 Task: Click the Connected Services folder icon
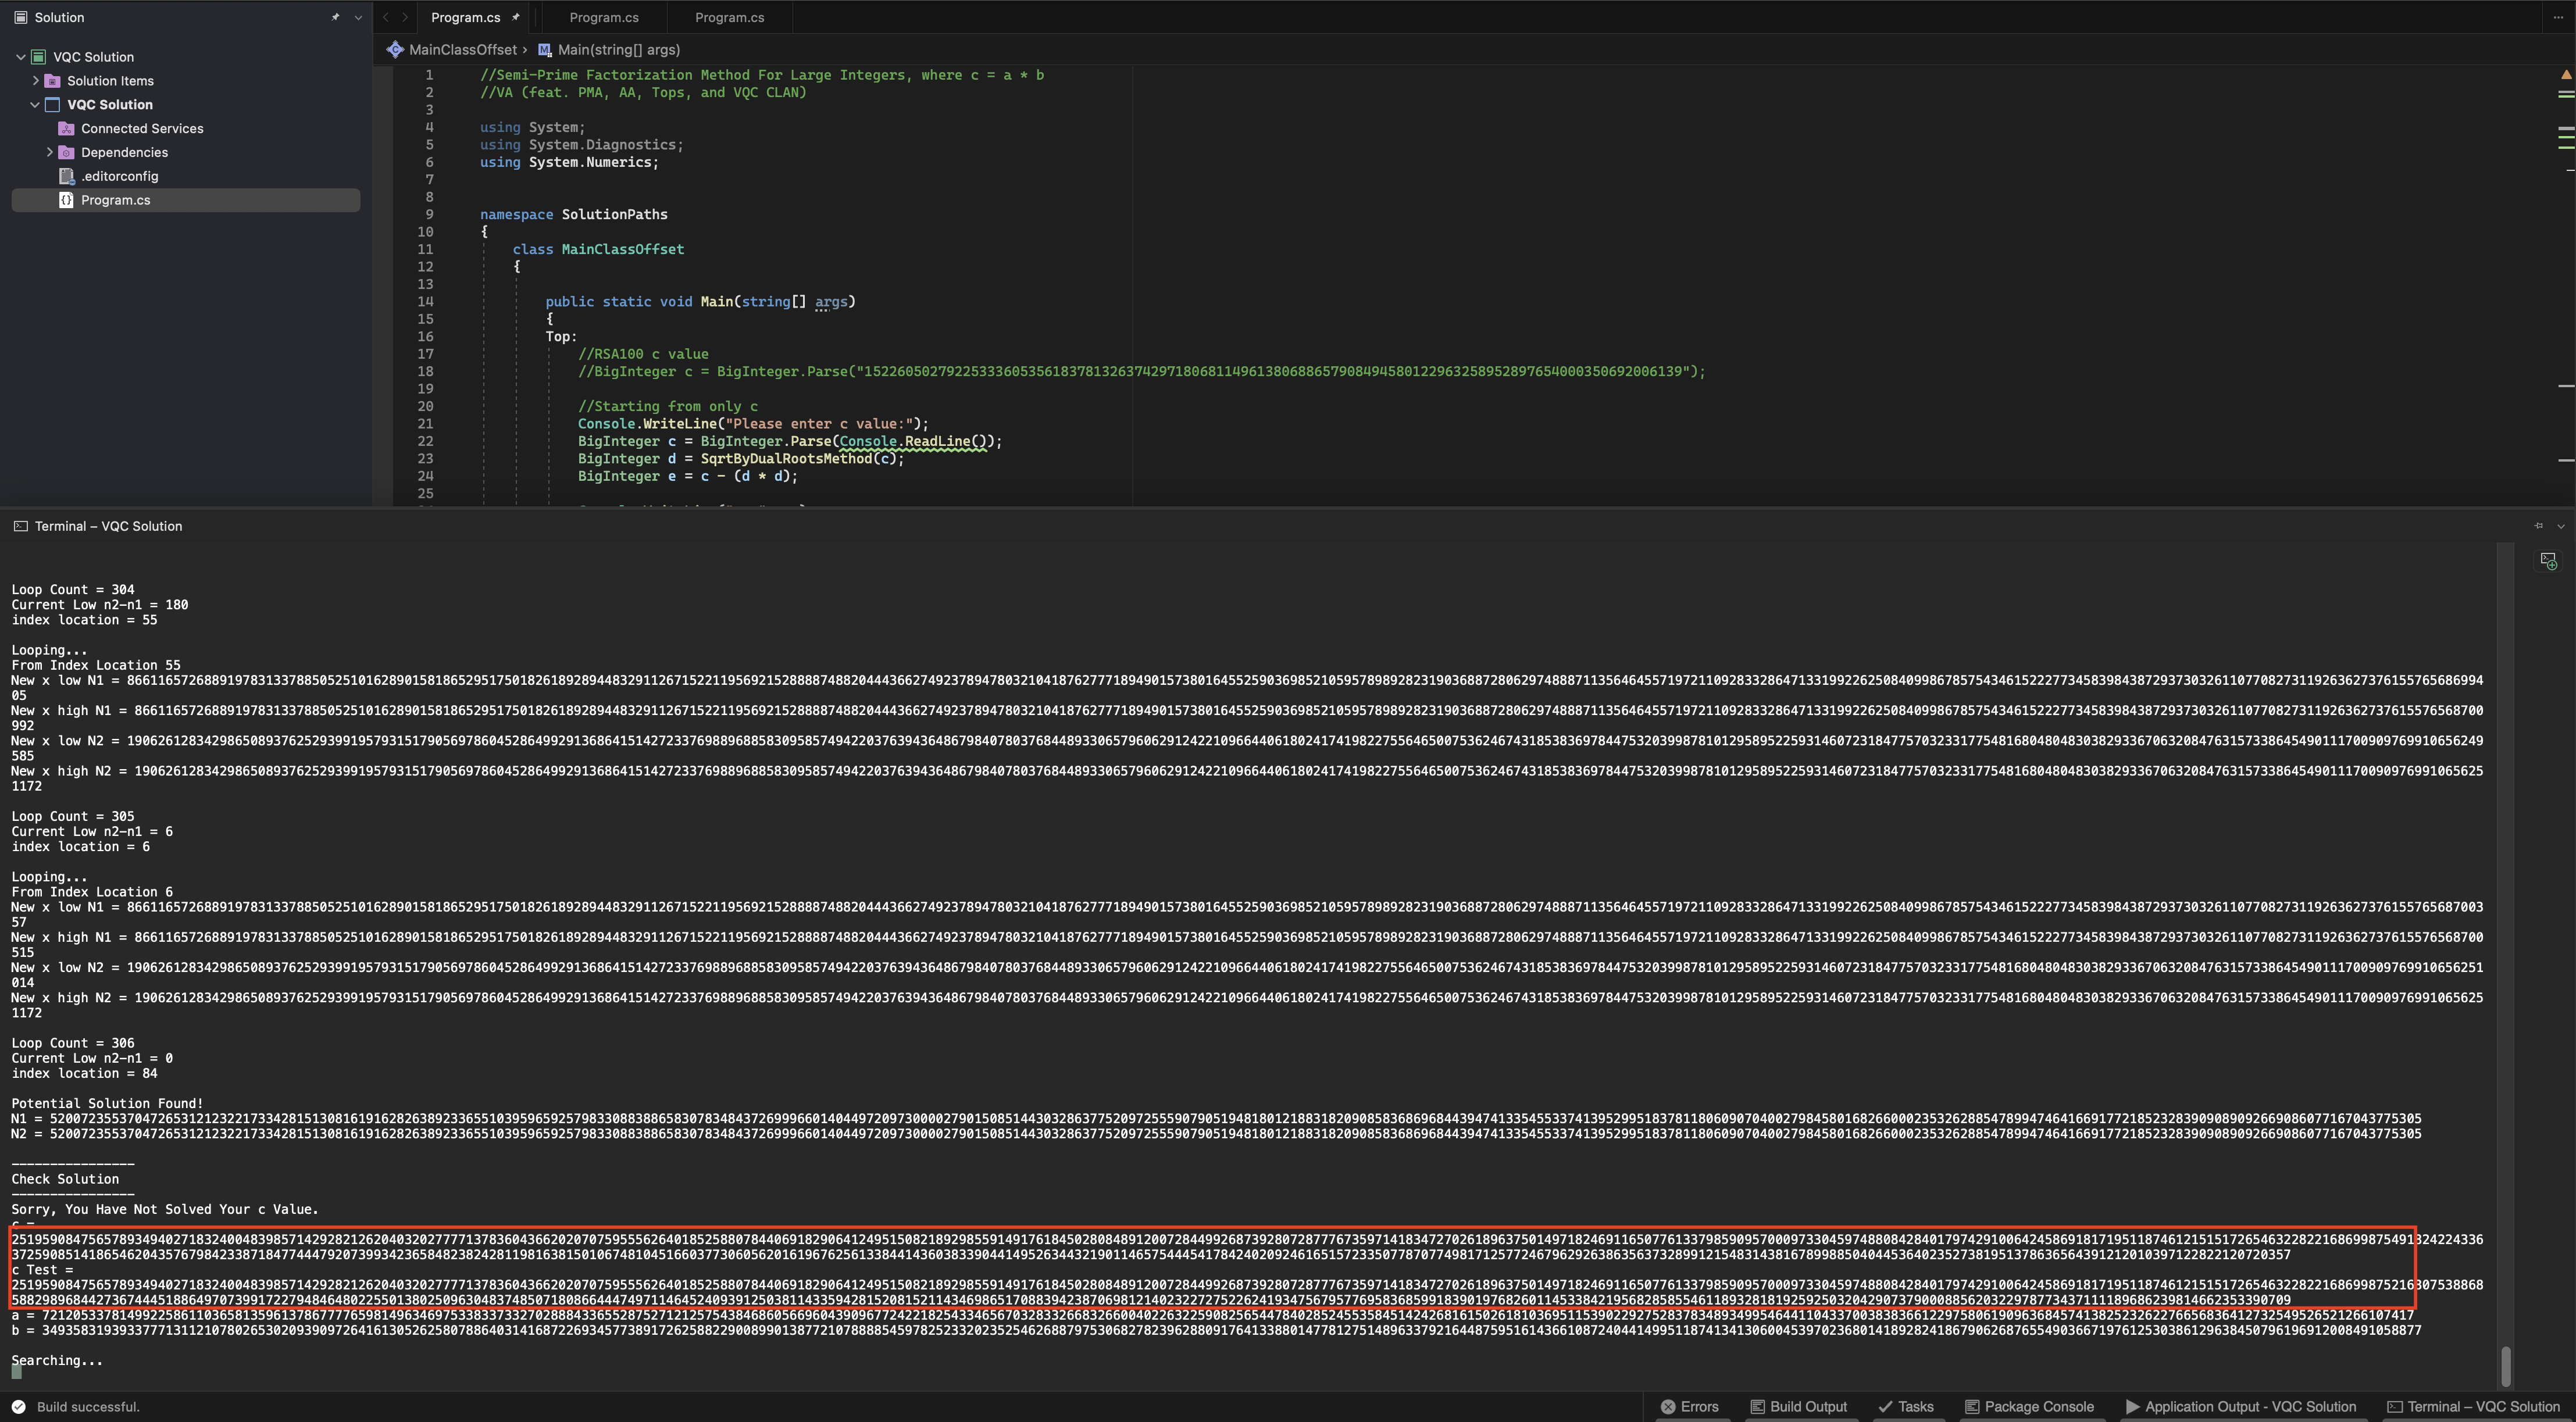(67, 129)
